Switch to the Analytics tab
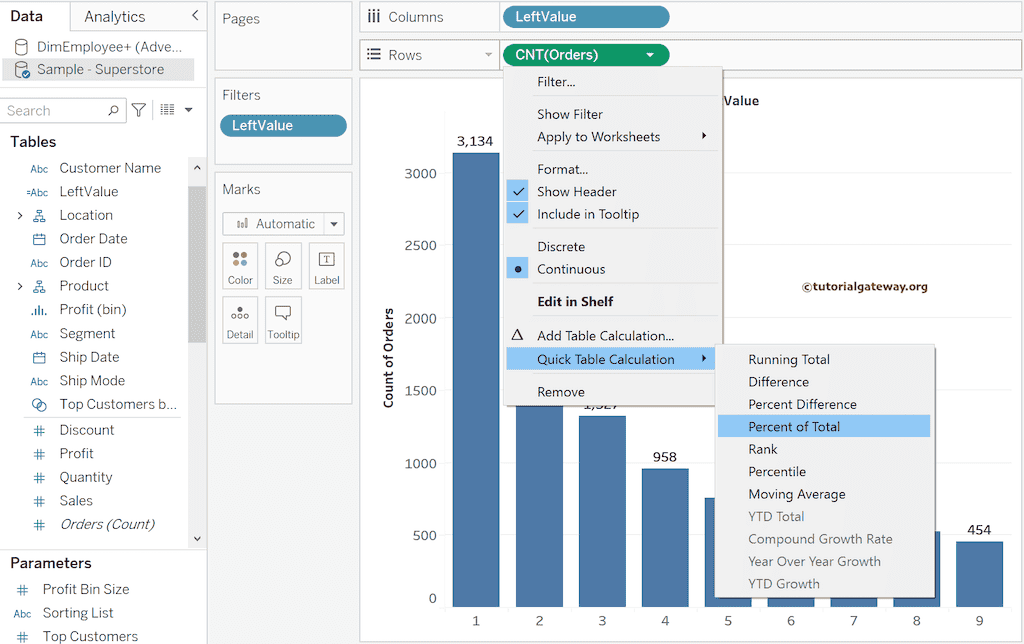 (x=114, y=17)
